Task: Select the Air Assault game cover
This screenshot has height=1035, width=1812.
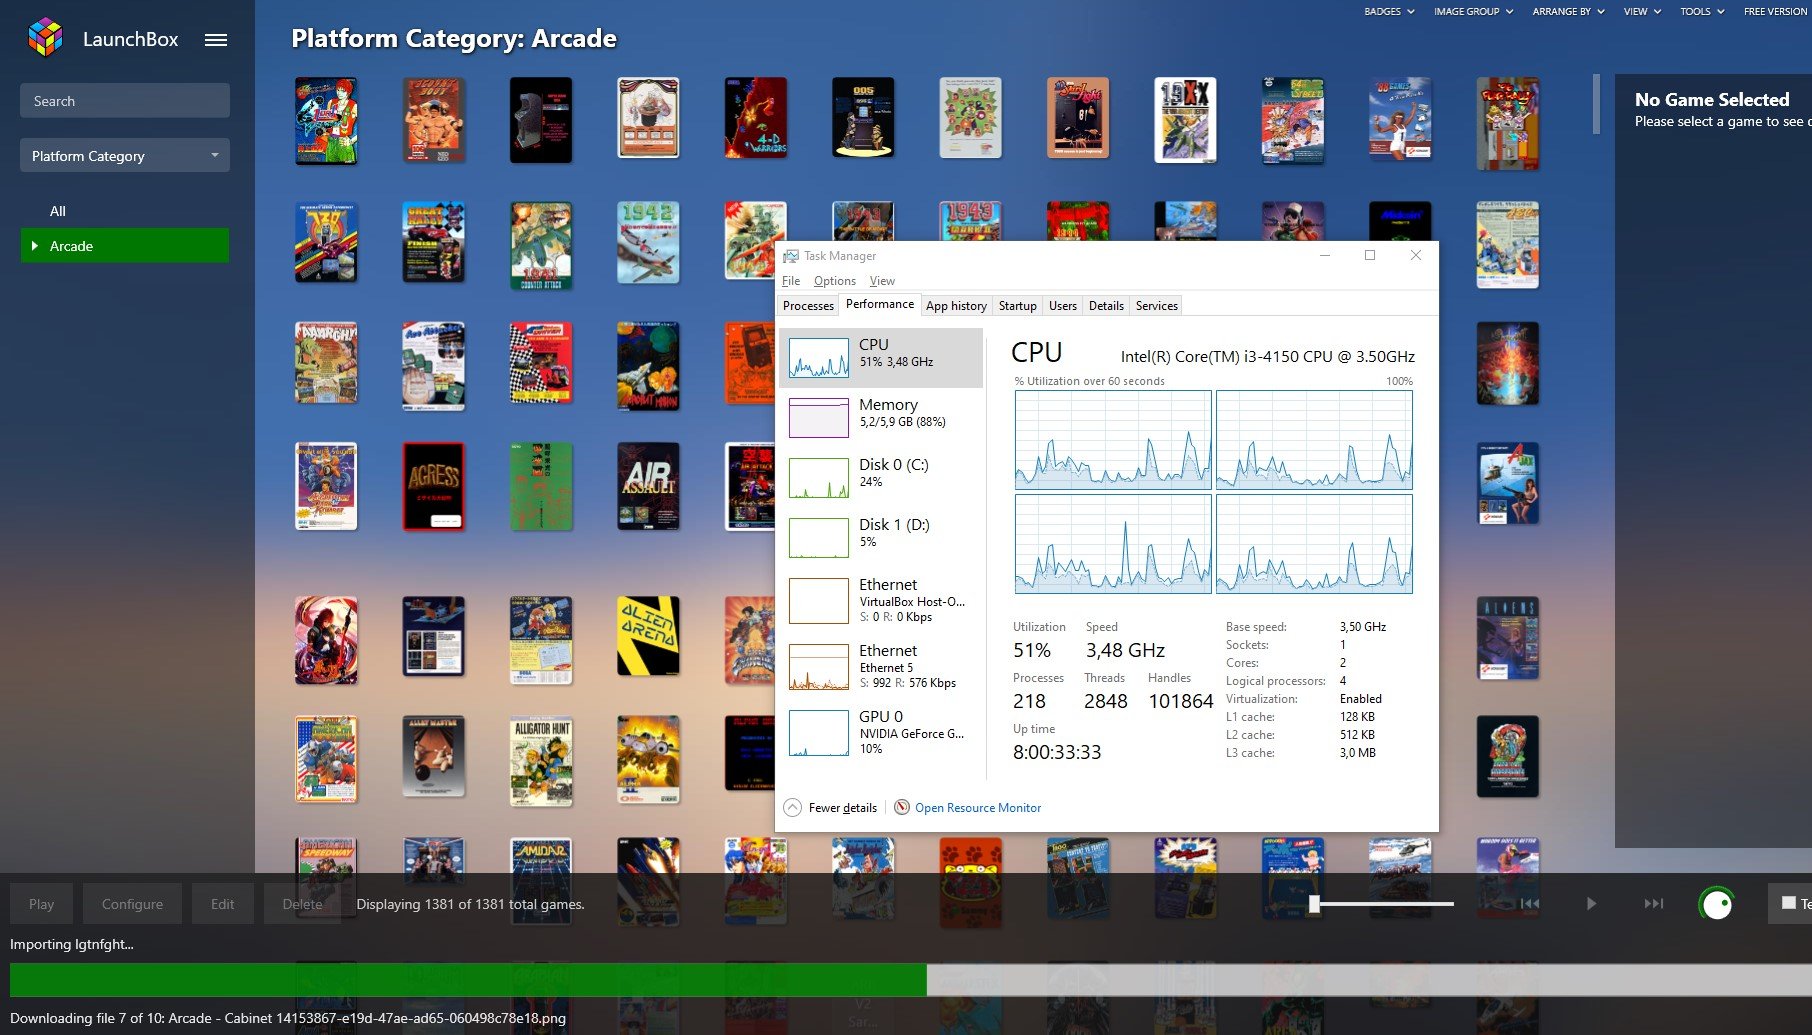Action: [648, 486]
